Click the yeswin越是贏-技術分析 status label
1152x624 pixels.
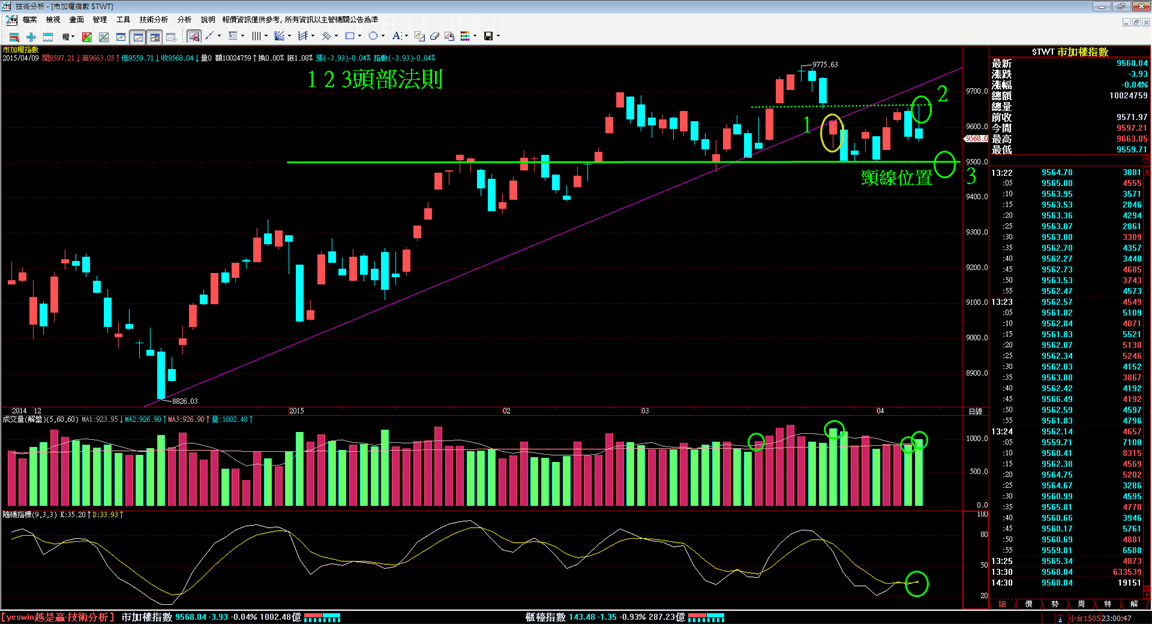(x=59, y=617)
